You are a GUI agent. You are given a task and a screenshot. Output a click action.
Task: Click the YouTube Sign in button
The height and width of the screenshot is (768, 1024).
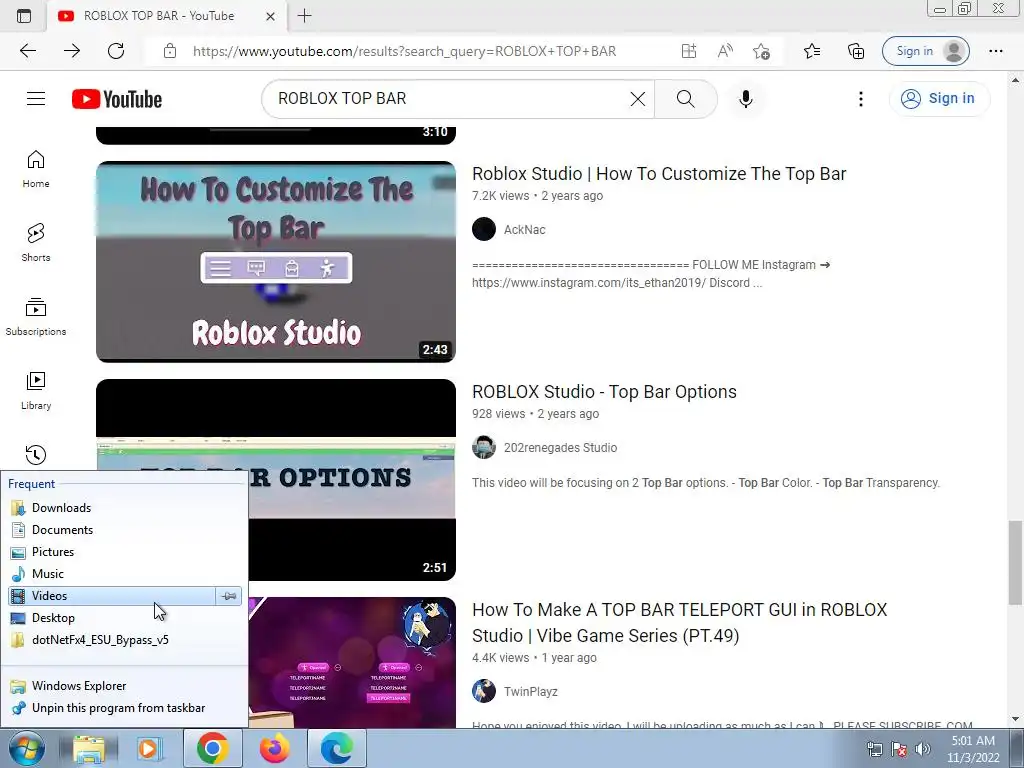[x=939, y=99]
